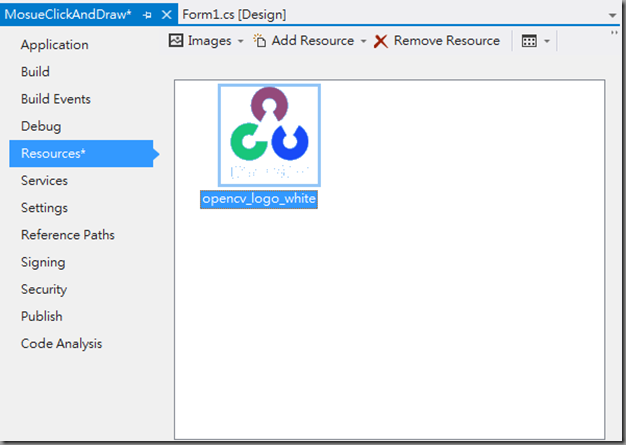Click the opencv_logo_white resource name
The width and height of the screenshot is (626, 445).
pos(259,199)
